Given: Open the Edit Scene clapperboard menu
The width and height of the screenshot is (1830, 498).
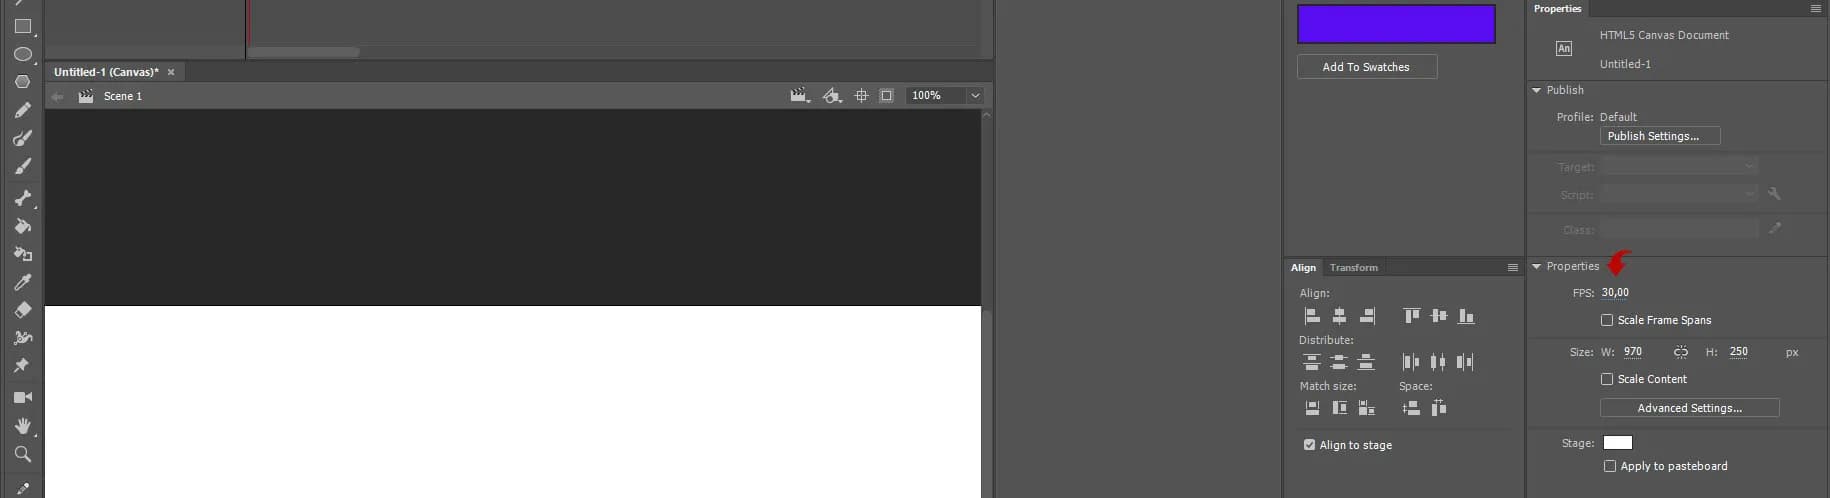Looking at the screenshot, I should (x=800, y=96).
